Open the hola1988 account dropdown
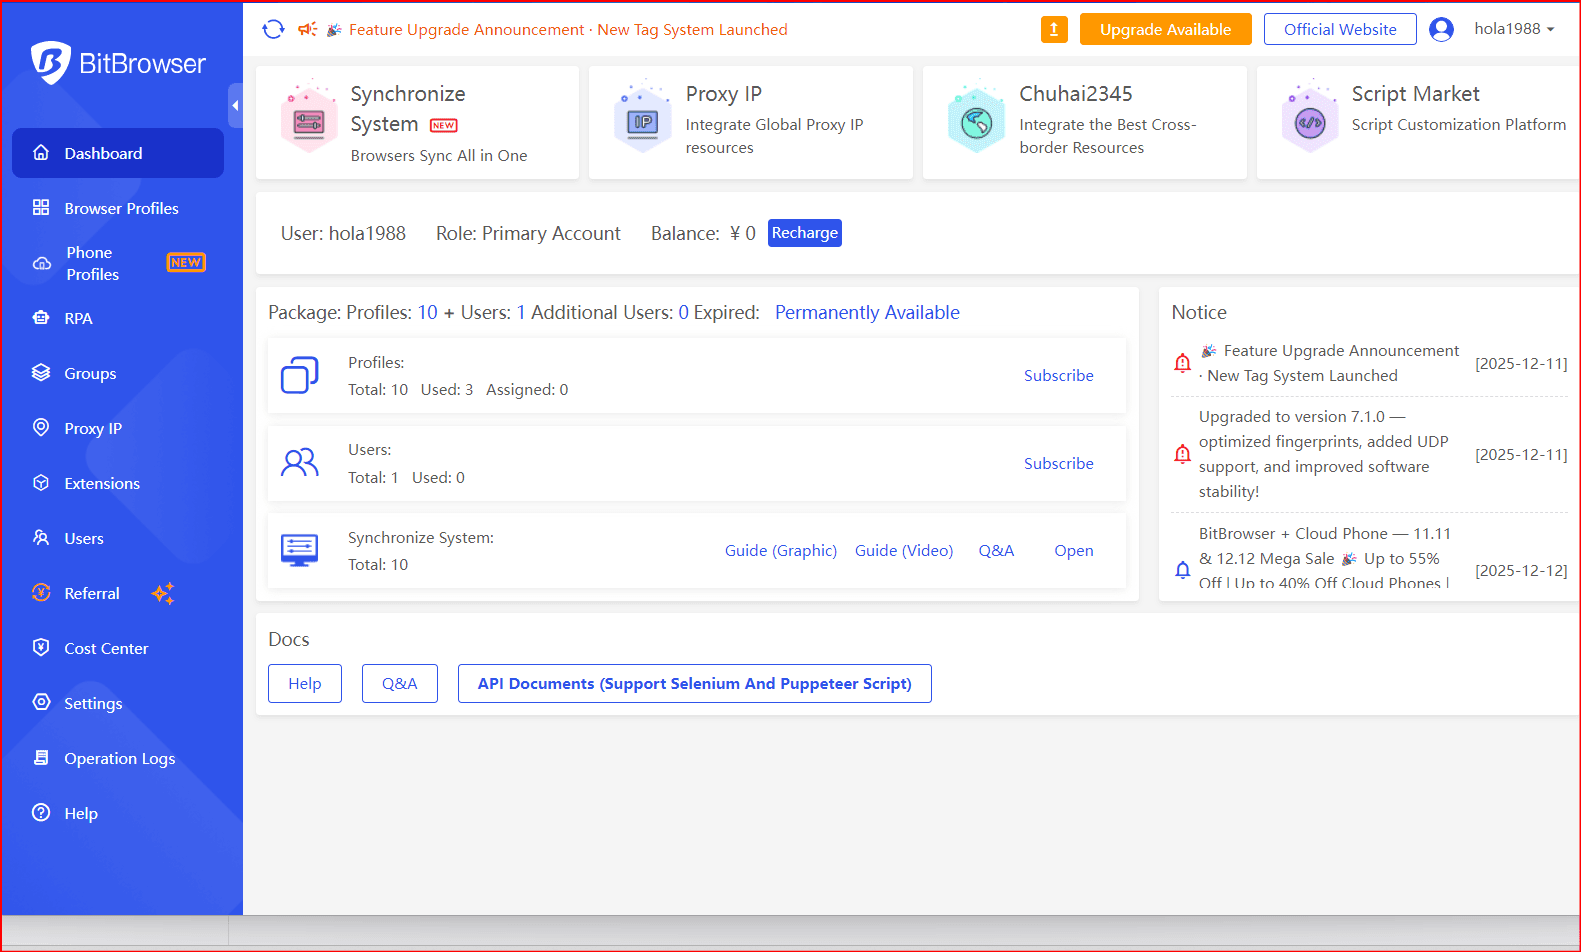Viewport: 1581px width, 952px height. tap(1514, 29)
